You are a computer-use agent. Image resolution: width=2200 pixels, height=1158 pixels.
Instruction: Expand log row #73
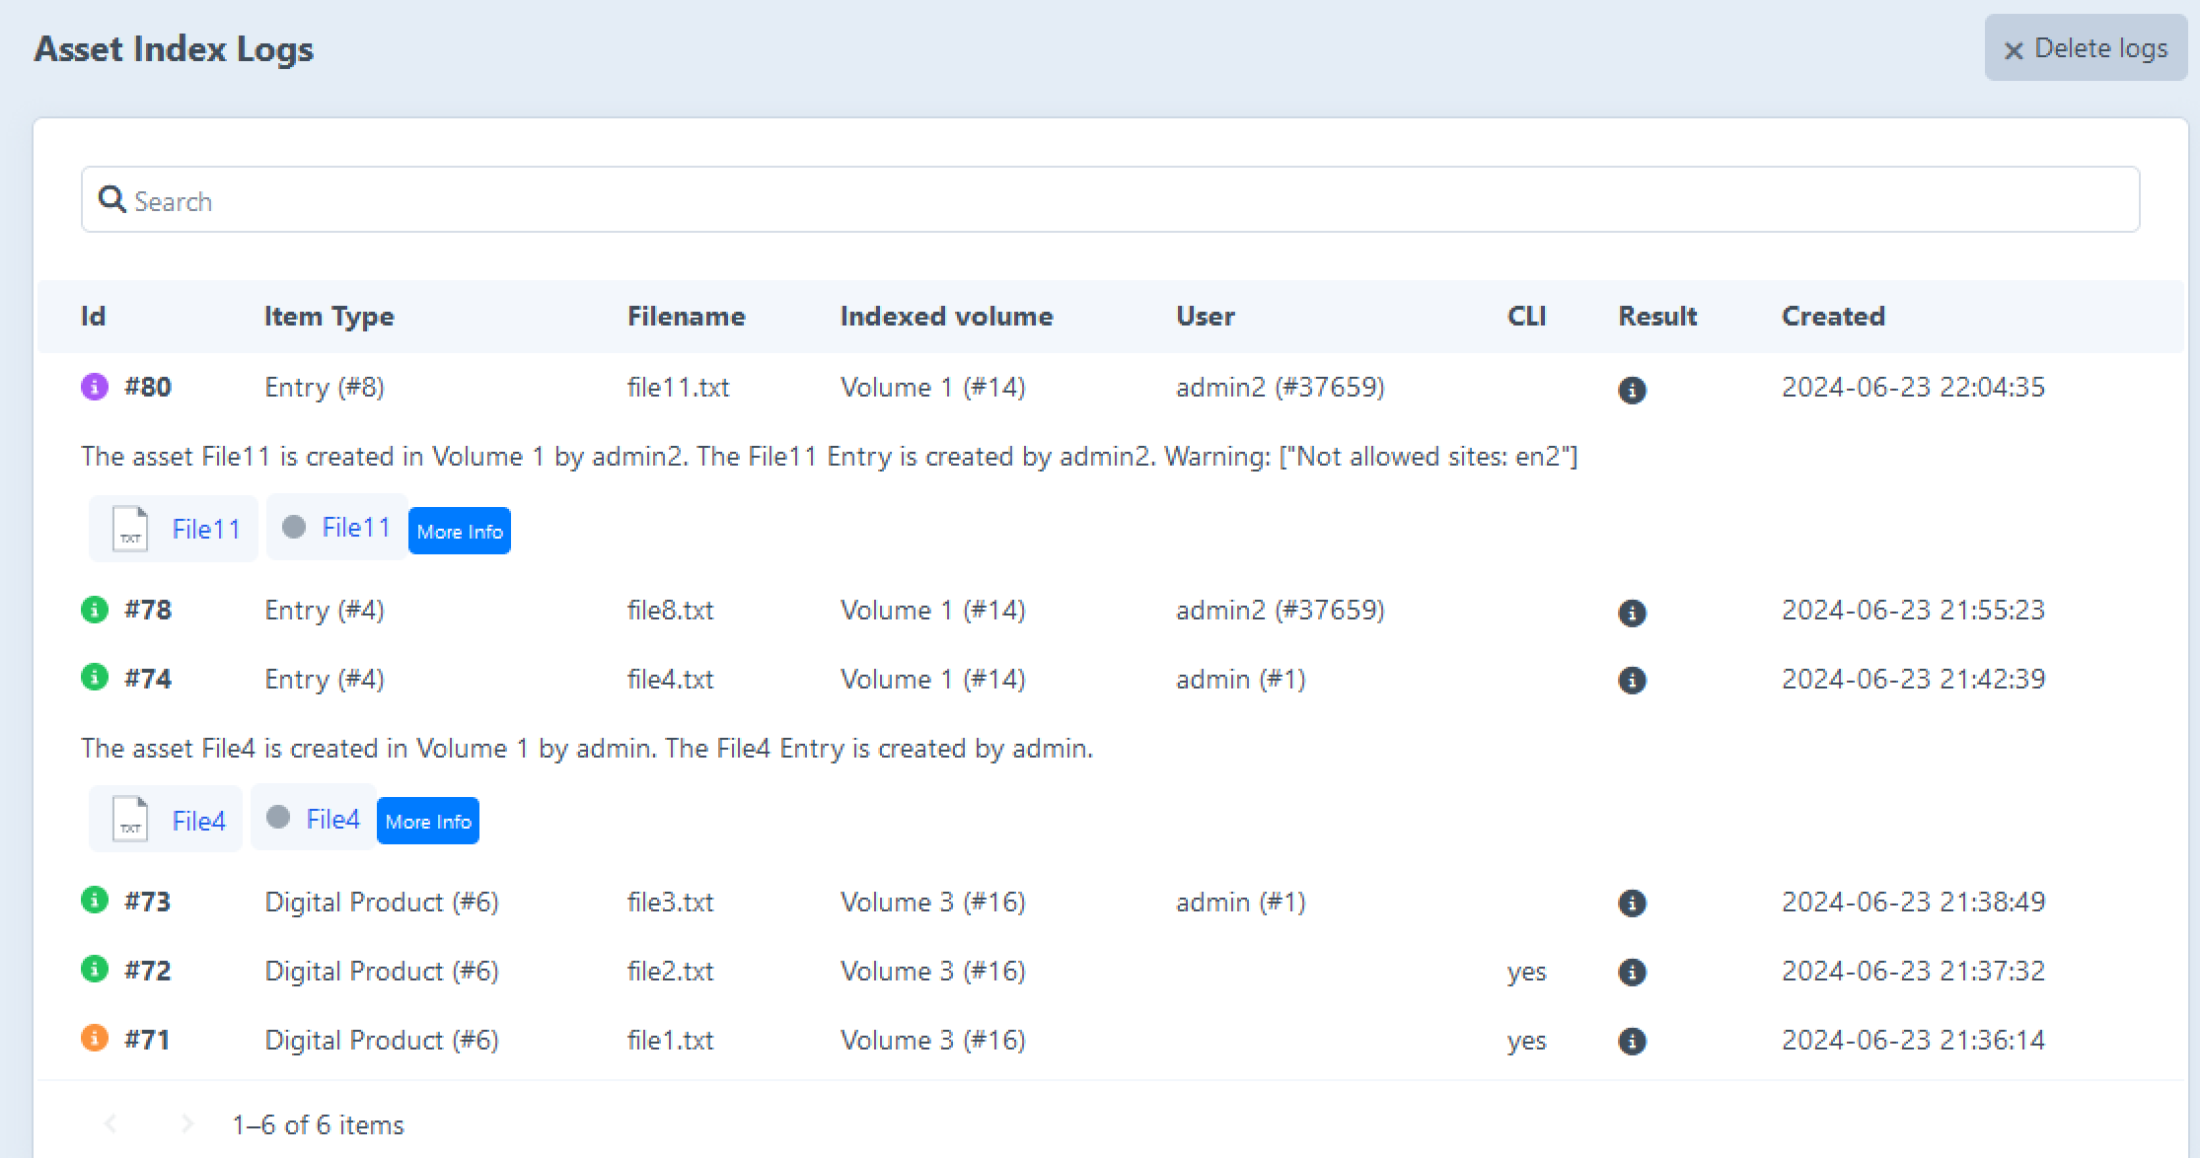tap(1110, 902)
